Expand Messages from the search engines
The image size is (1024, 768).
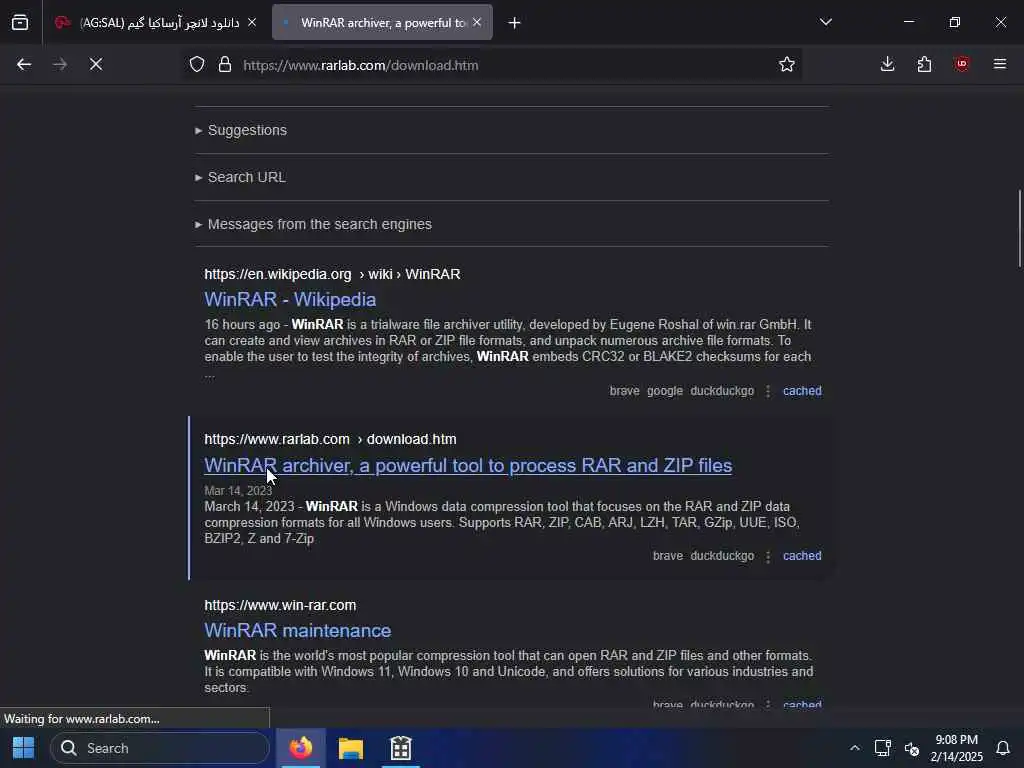(x=313, y=224)
